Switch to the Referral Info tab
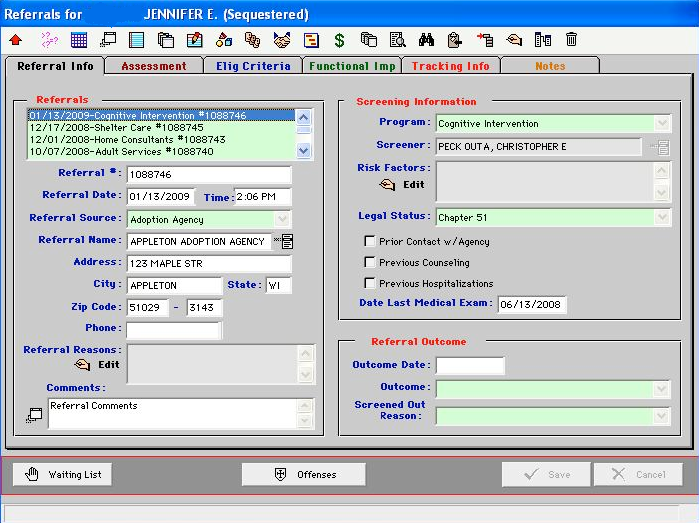The height and width of the screenshot is (523, 699). coord(55,66)
